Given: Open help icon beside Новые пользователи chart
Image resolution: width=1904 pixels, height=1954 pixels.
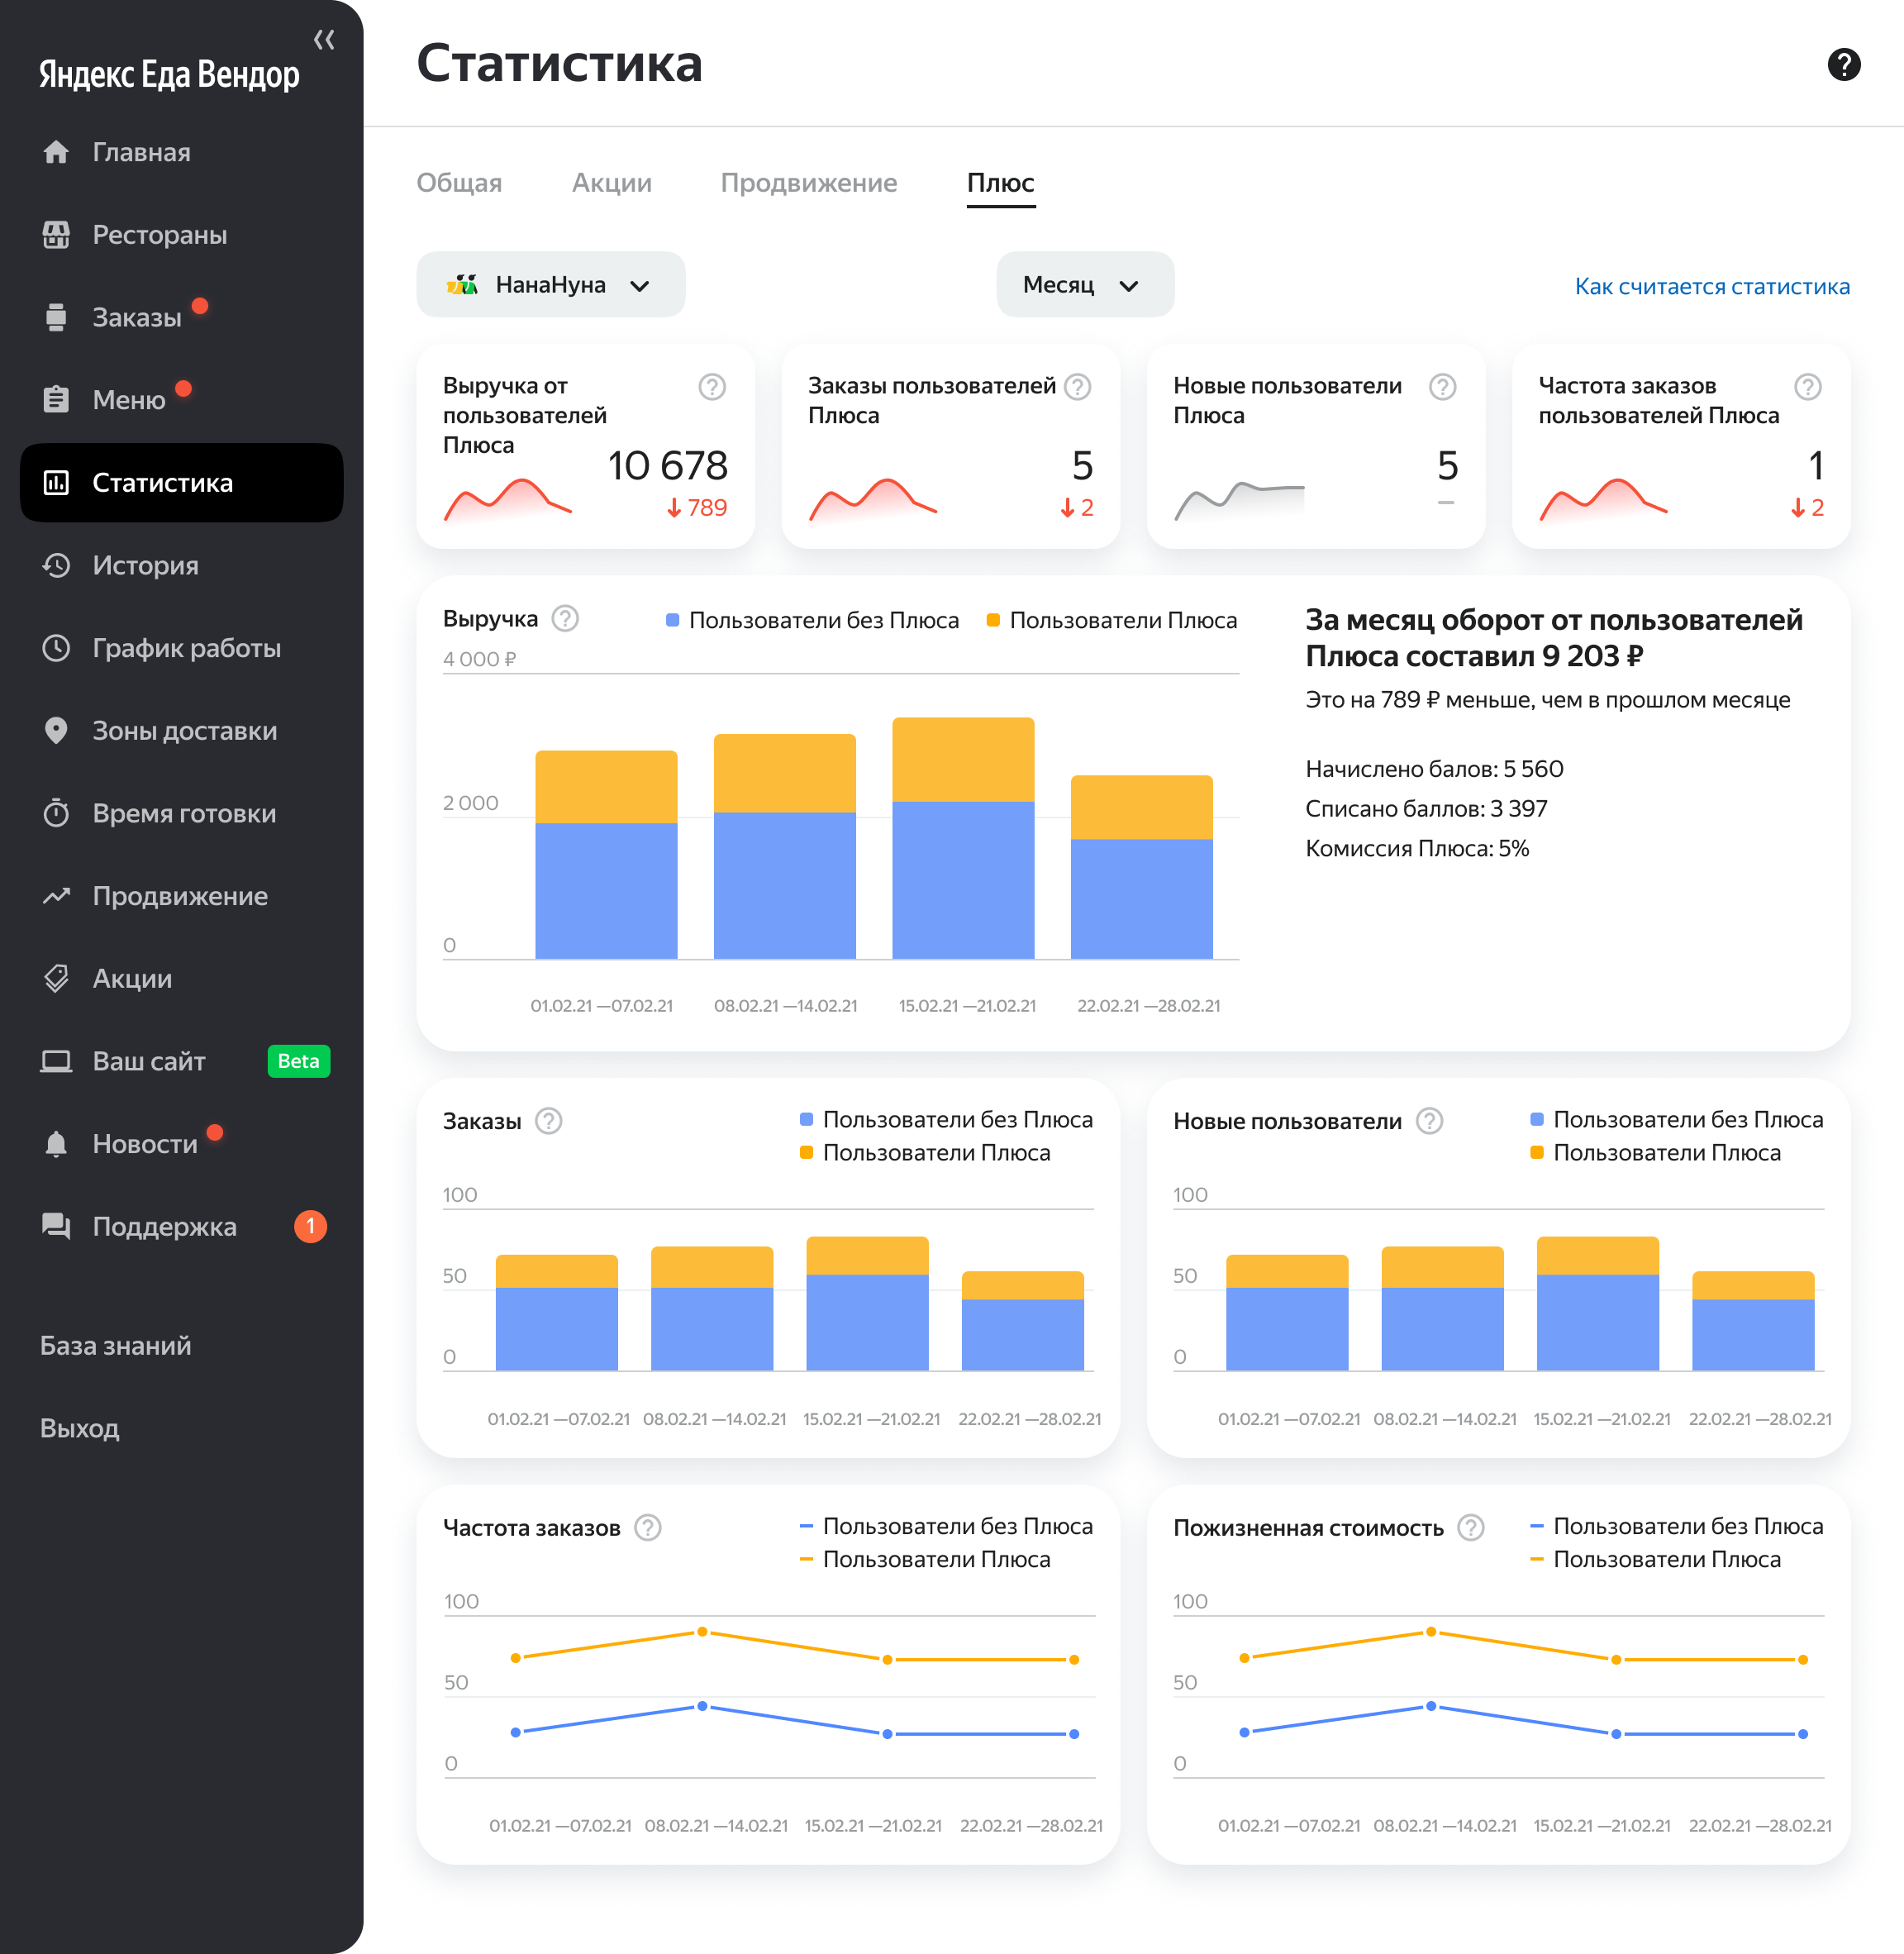Looking at the screenshot, I should tap(1430, 1121).
